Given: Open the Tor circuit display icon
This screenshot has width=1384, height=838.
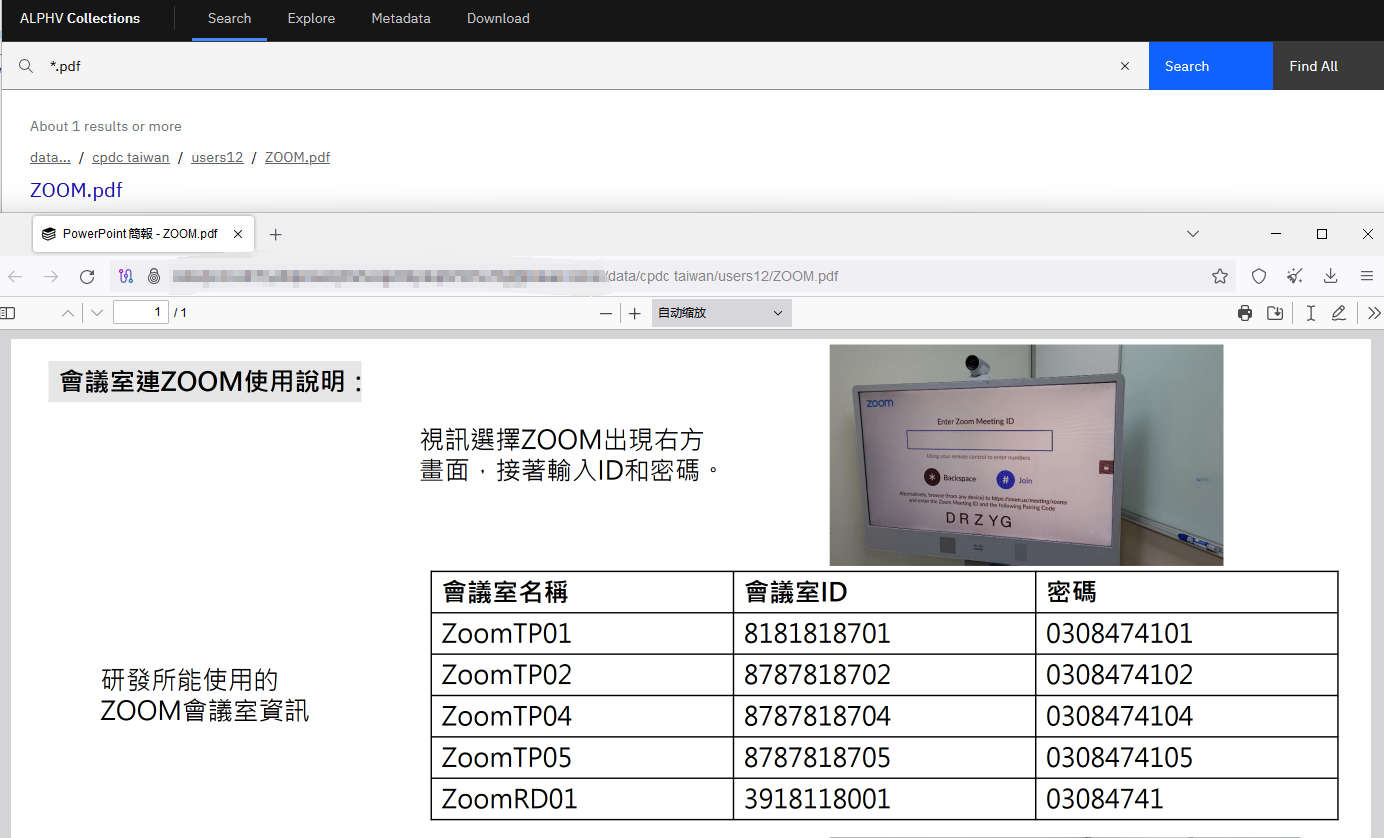Looking at the screenshot, I should coord(126,276).
